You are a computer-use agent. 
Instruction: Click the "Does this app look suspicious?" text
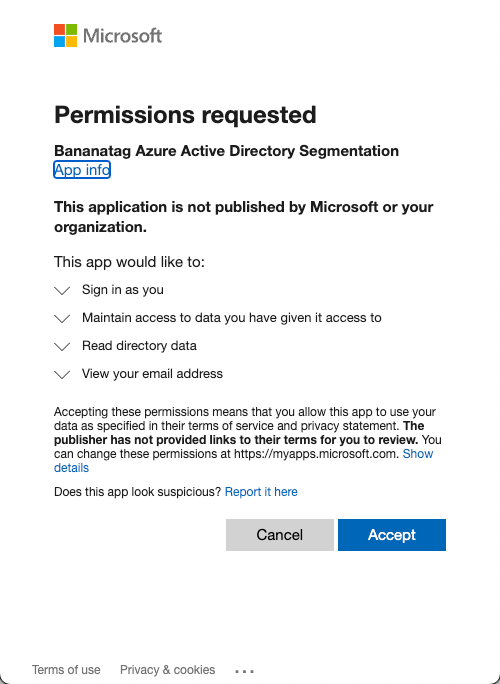click(x=138, y=492)
